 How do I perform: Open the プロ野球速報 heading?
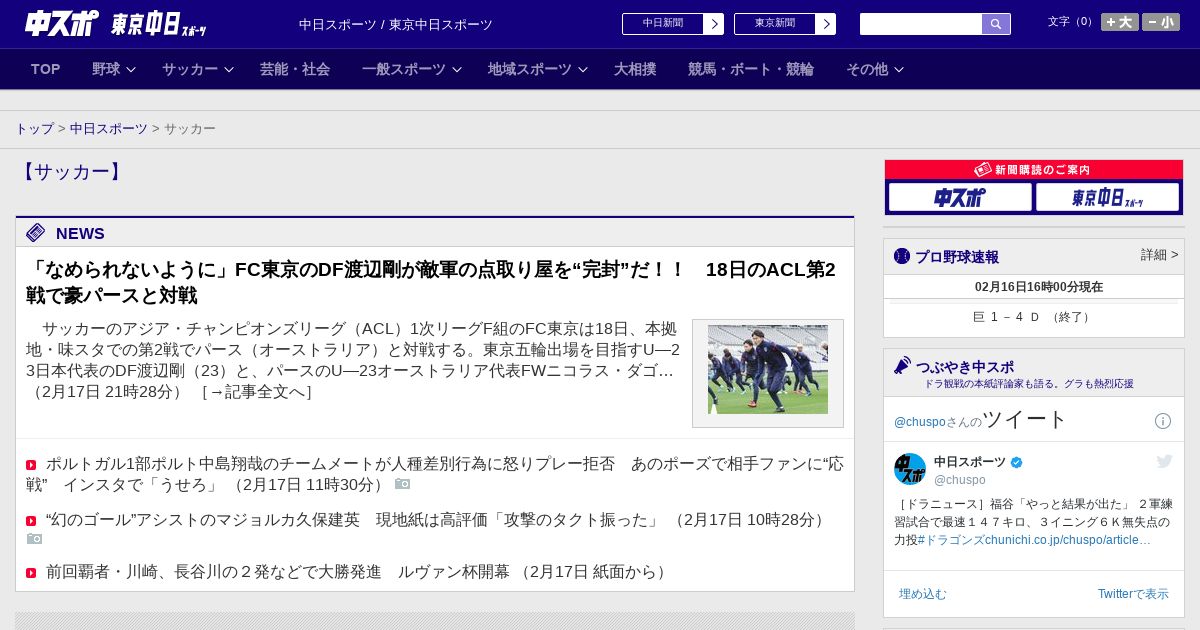tap(957, 257)
